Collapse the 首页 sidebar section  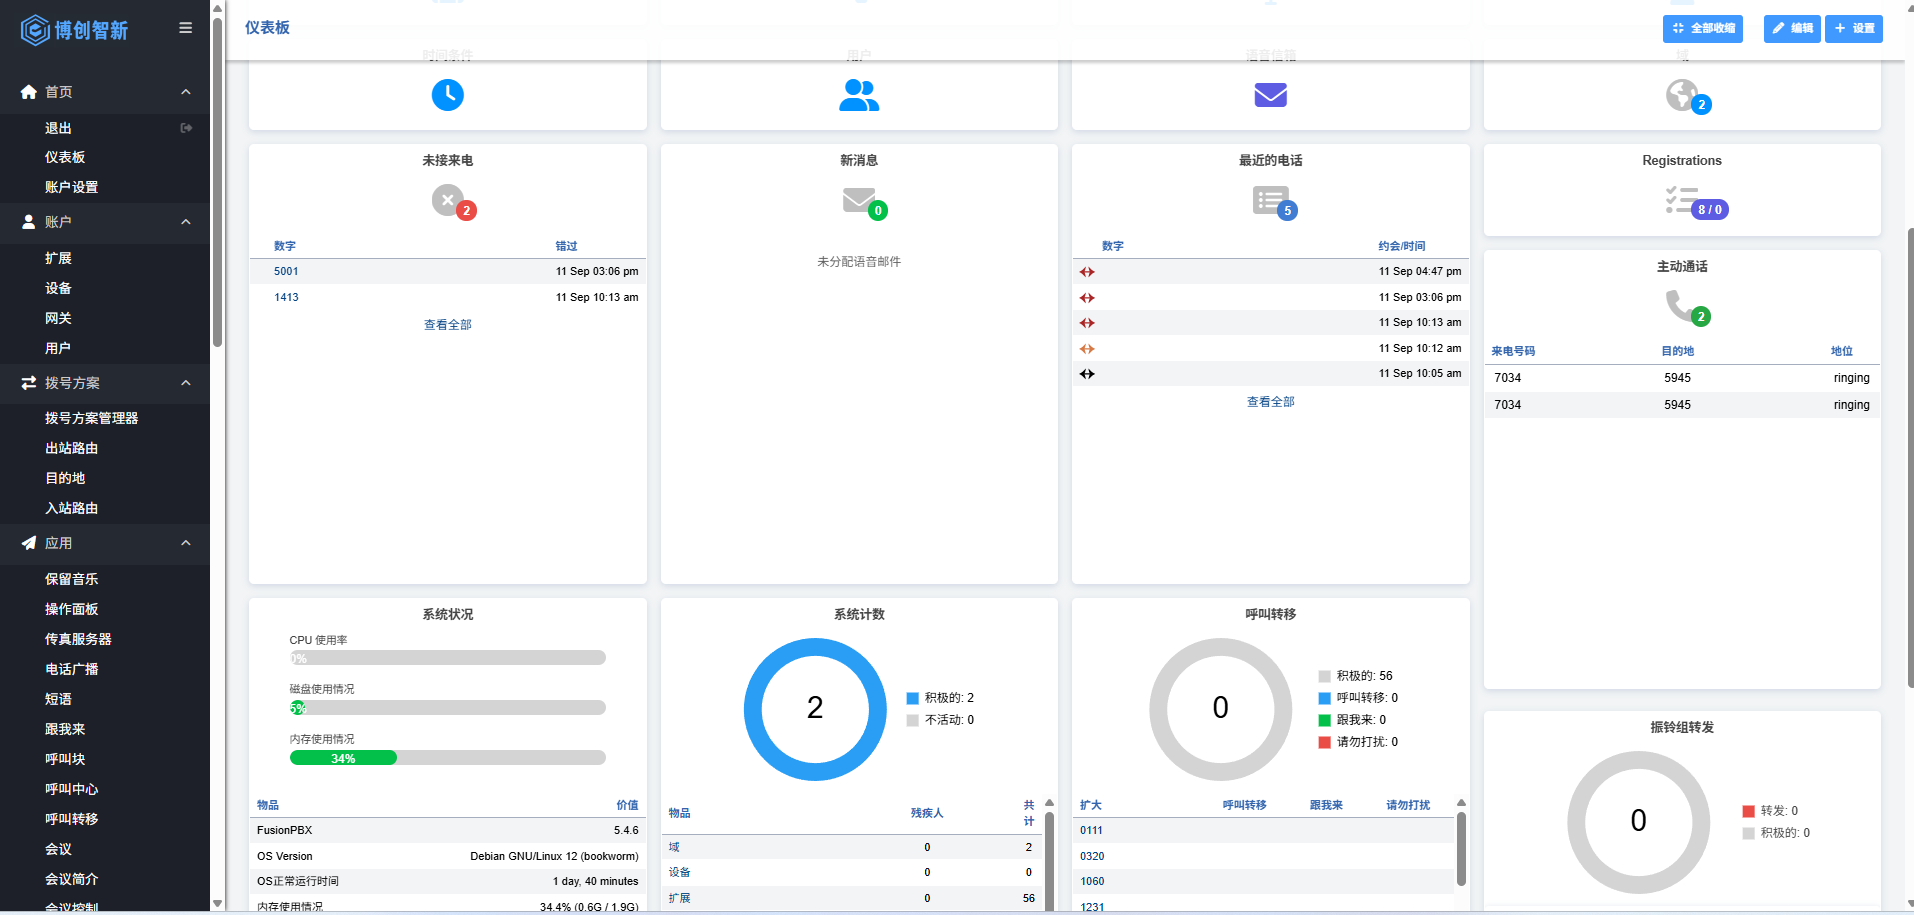[186, 92]
